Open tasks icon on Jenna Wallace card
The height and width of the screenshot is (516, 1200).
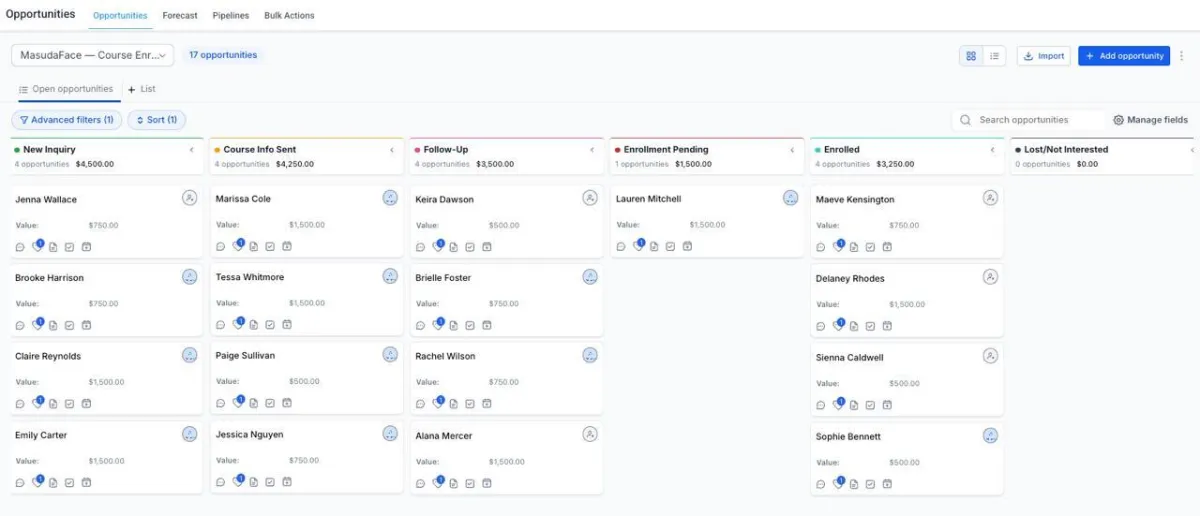point(69,247)
